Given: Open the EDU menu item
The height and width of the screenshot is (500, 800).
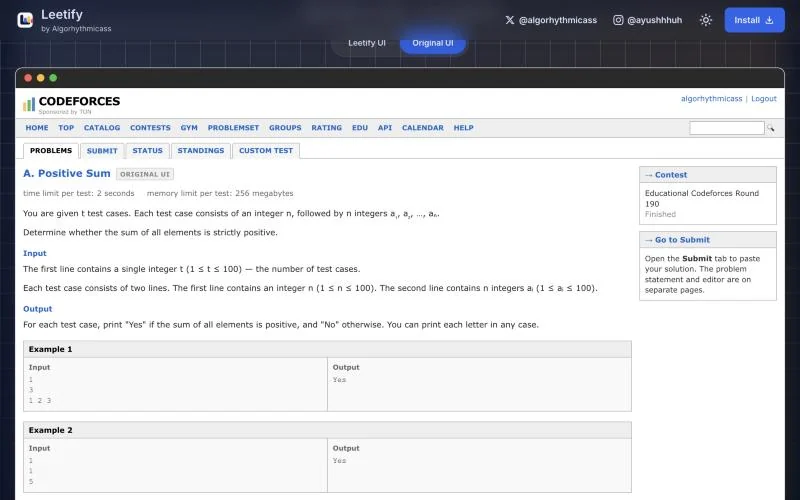Looking at the screenshot, I should coord(360,128).
